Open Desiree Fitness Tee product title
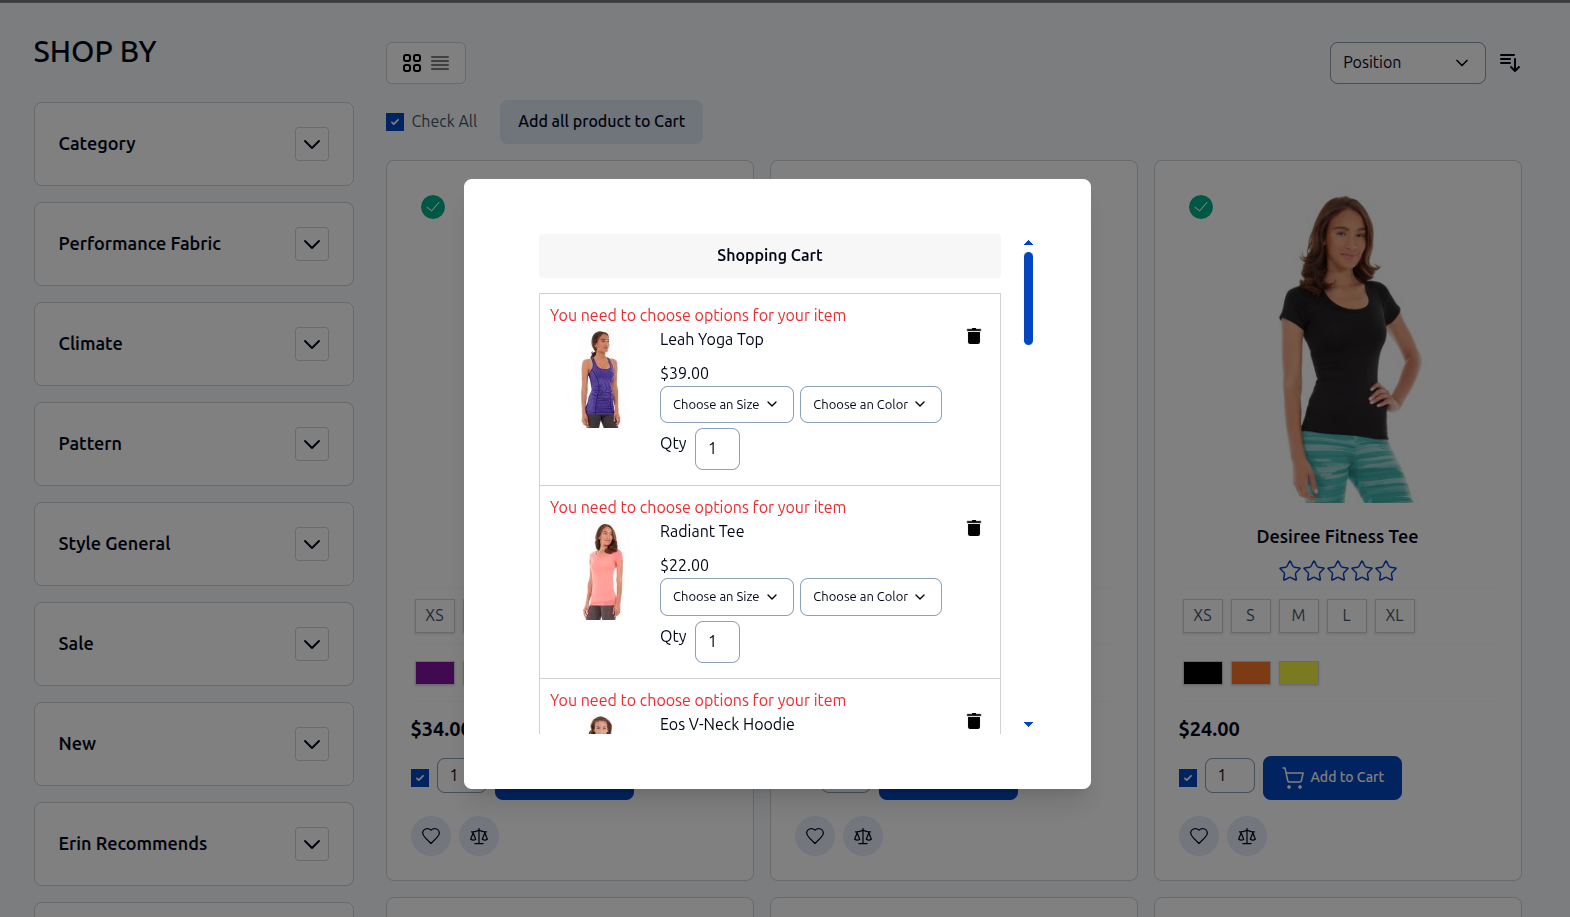The height and width of the screenshot is (917, 1570). click(x=1337, y=537)
